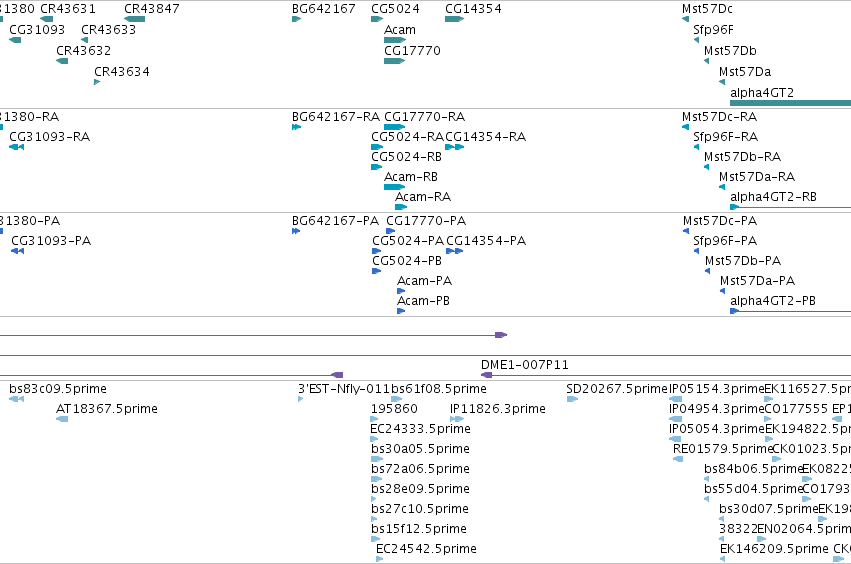
Task: Select protein Sfp96F-PA
Action: pyautogui.click(x=725, y=241)
